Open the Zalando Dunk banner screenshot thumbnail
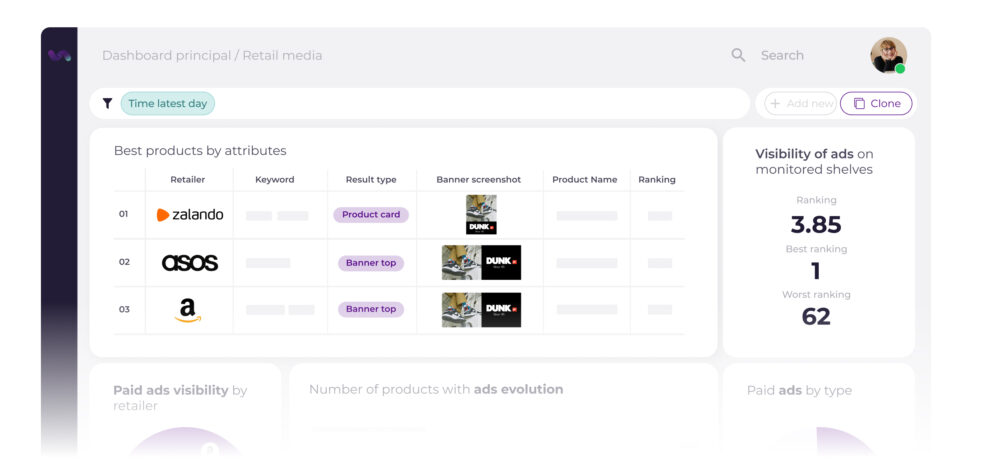This screenshot has height=470, width=1000. pyautogui.click(x=481, y=214)
